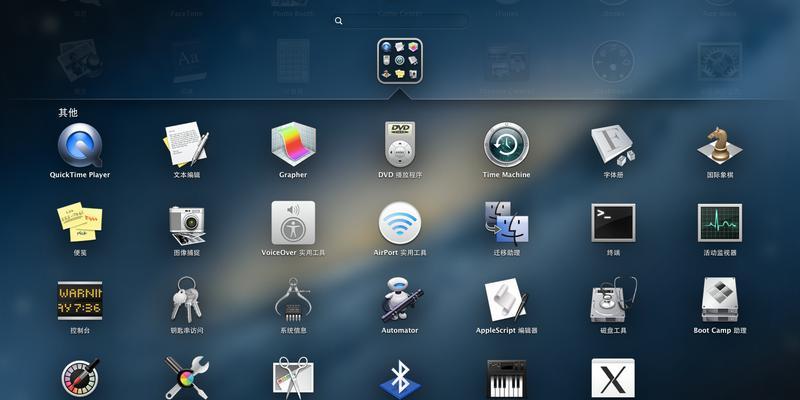Open the 终端 terminal app

(613, 222)
